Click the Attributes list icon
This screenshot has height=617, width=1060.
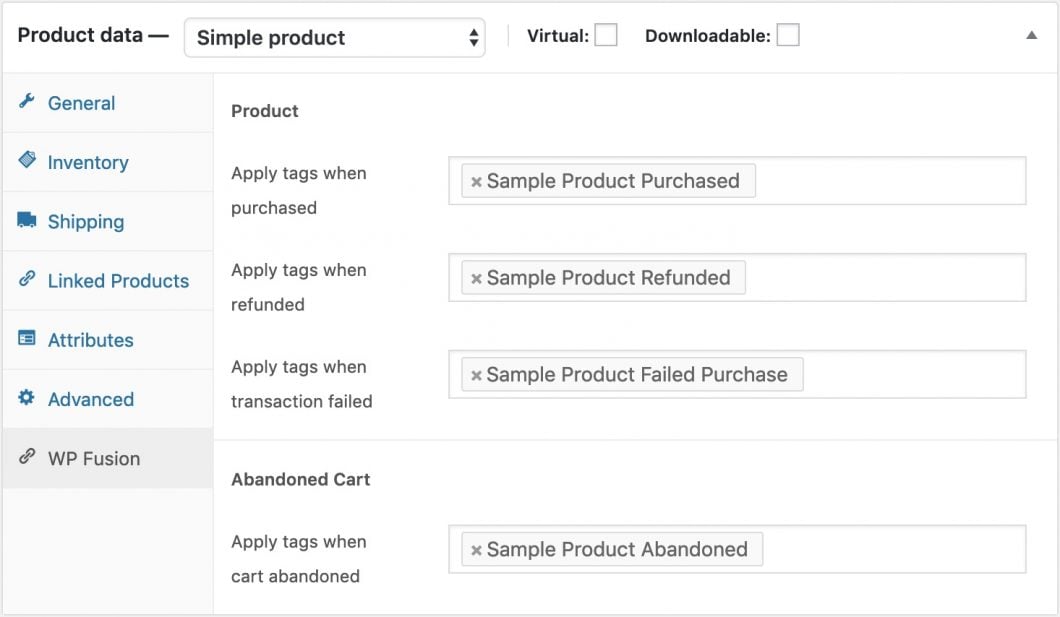[27, 339]
